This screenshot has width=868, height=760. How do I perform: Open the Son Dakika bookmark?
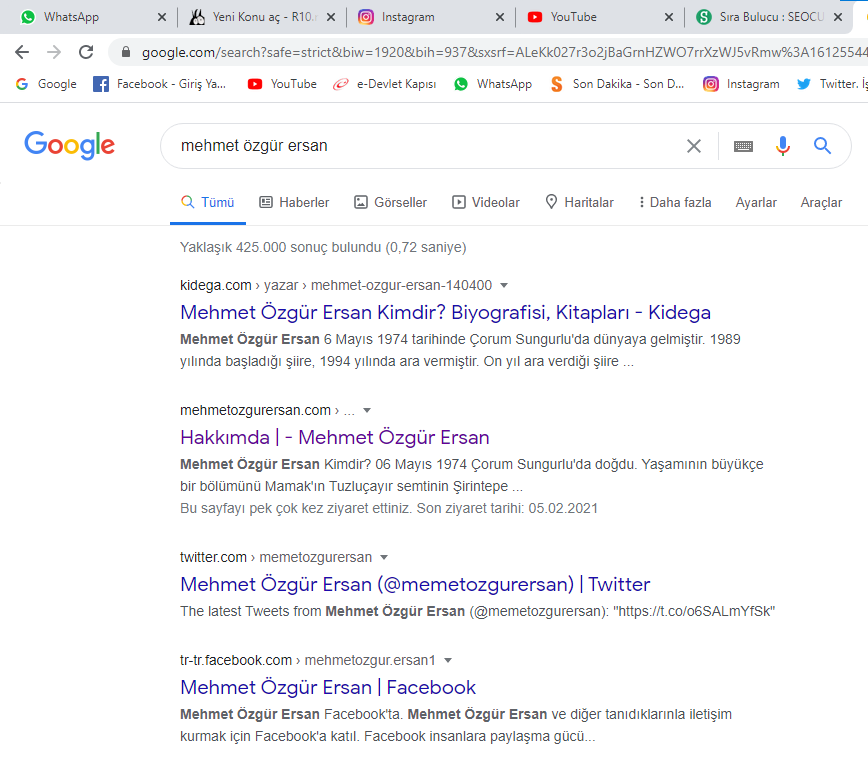point(618,84)
